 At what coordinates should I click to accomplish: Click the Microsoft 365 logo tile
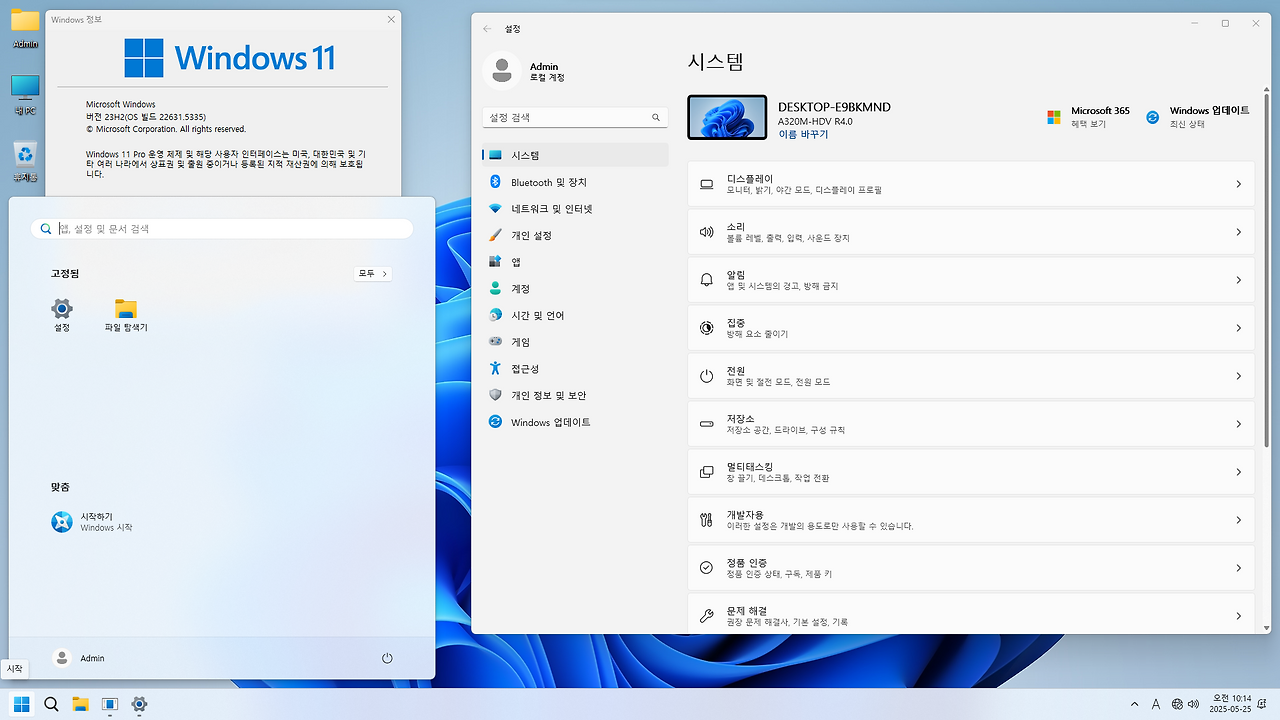[1053, 117]
